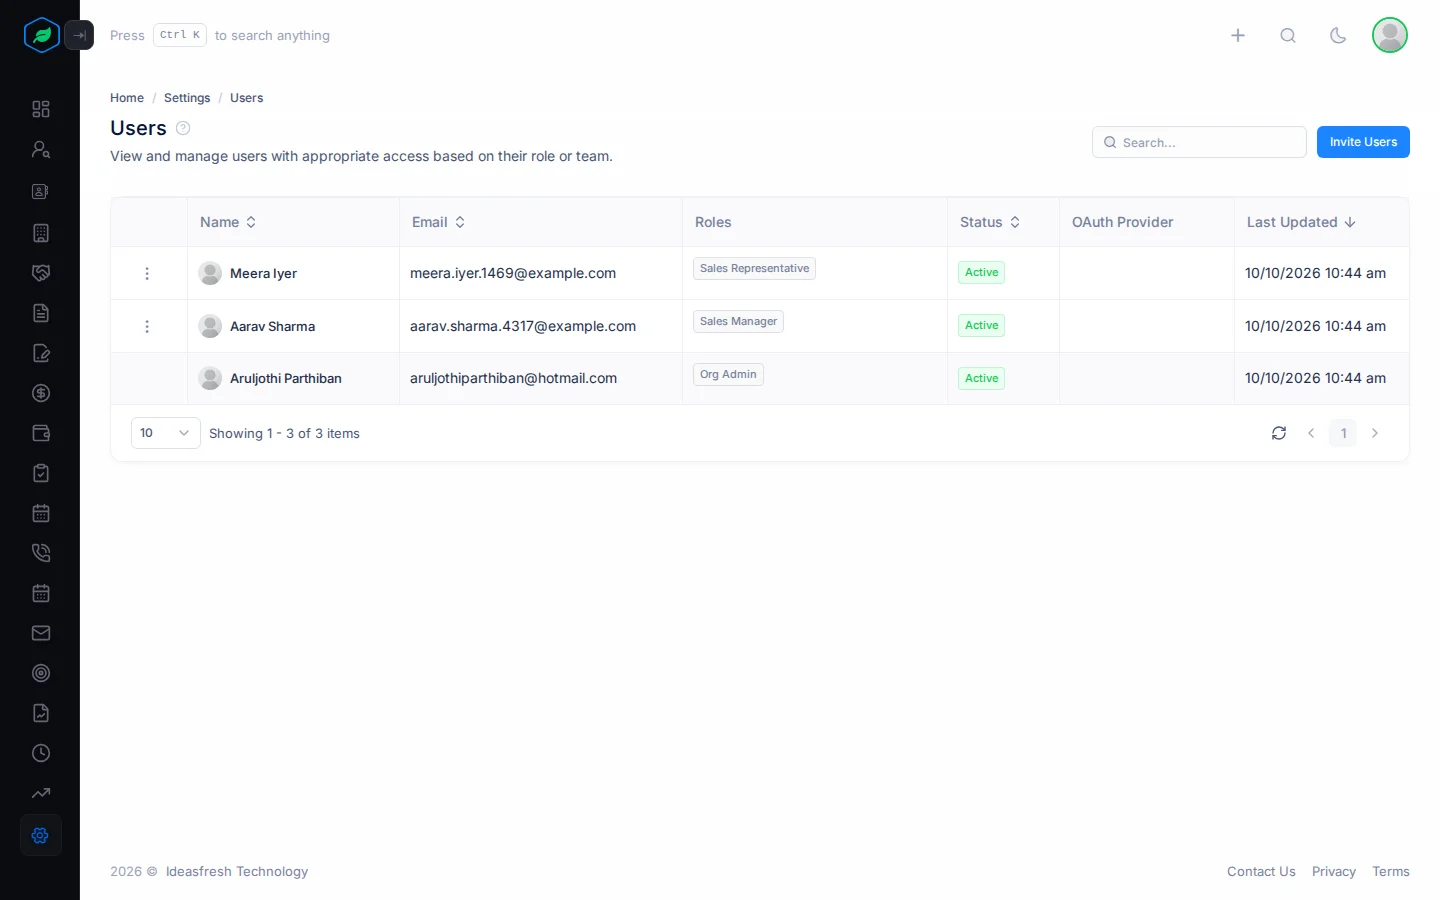Go to Settings in the breadcrumb
This screenshot has width=1440, height=900.
[x=187, y=98]
